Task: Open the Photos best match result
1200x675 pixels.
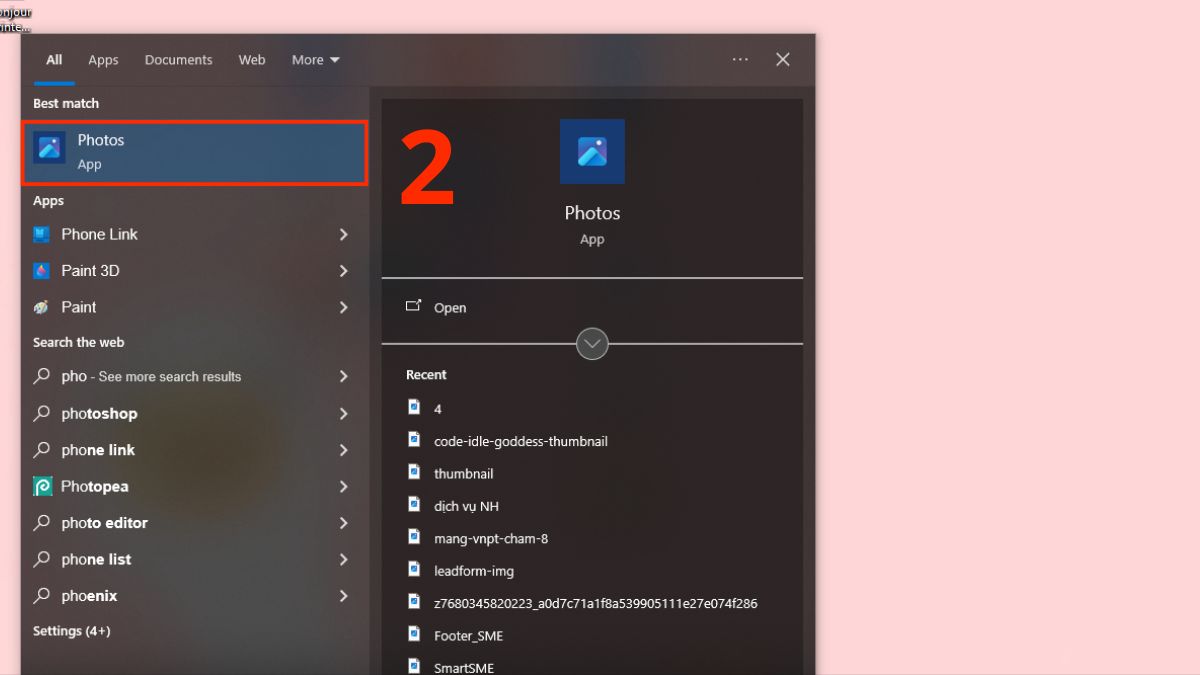Action: (x=195, y=152)
